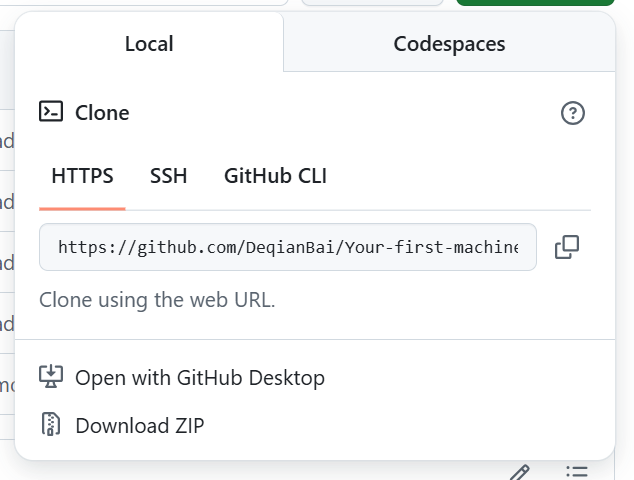Click the search field above the Local tab
Viewport: 634px width, 480px height.
pyautogui.click(x=144, y=2)
